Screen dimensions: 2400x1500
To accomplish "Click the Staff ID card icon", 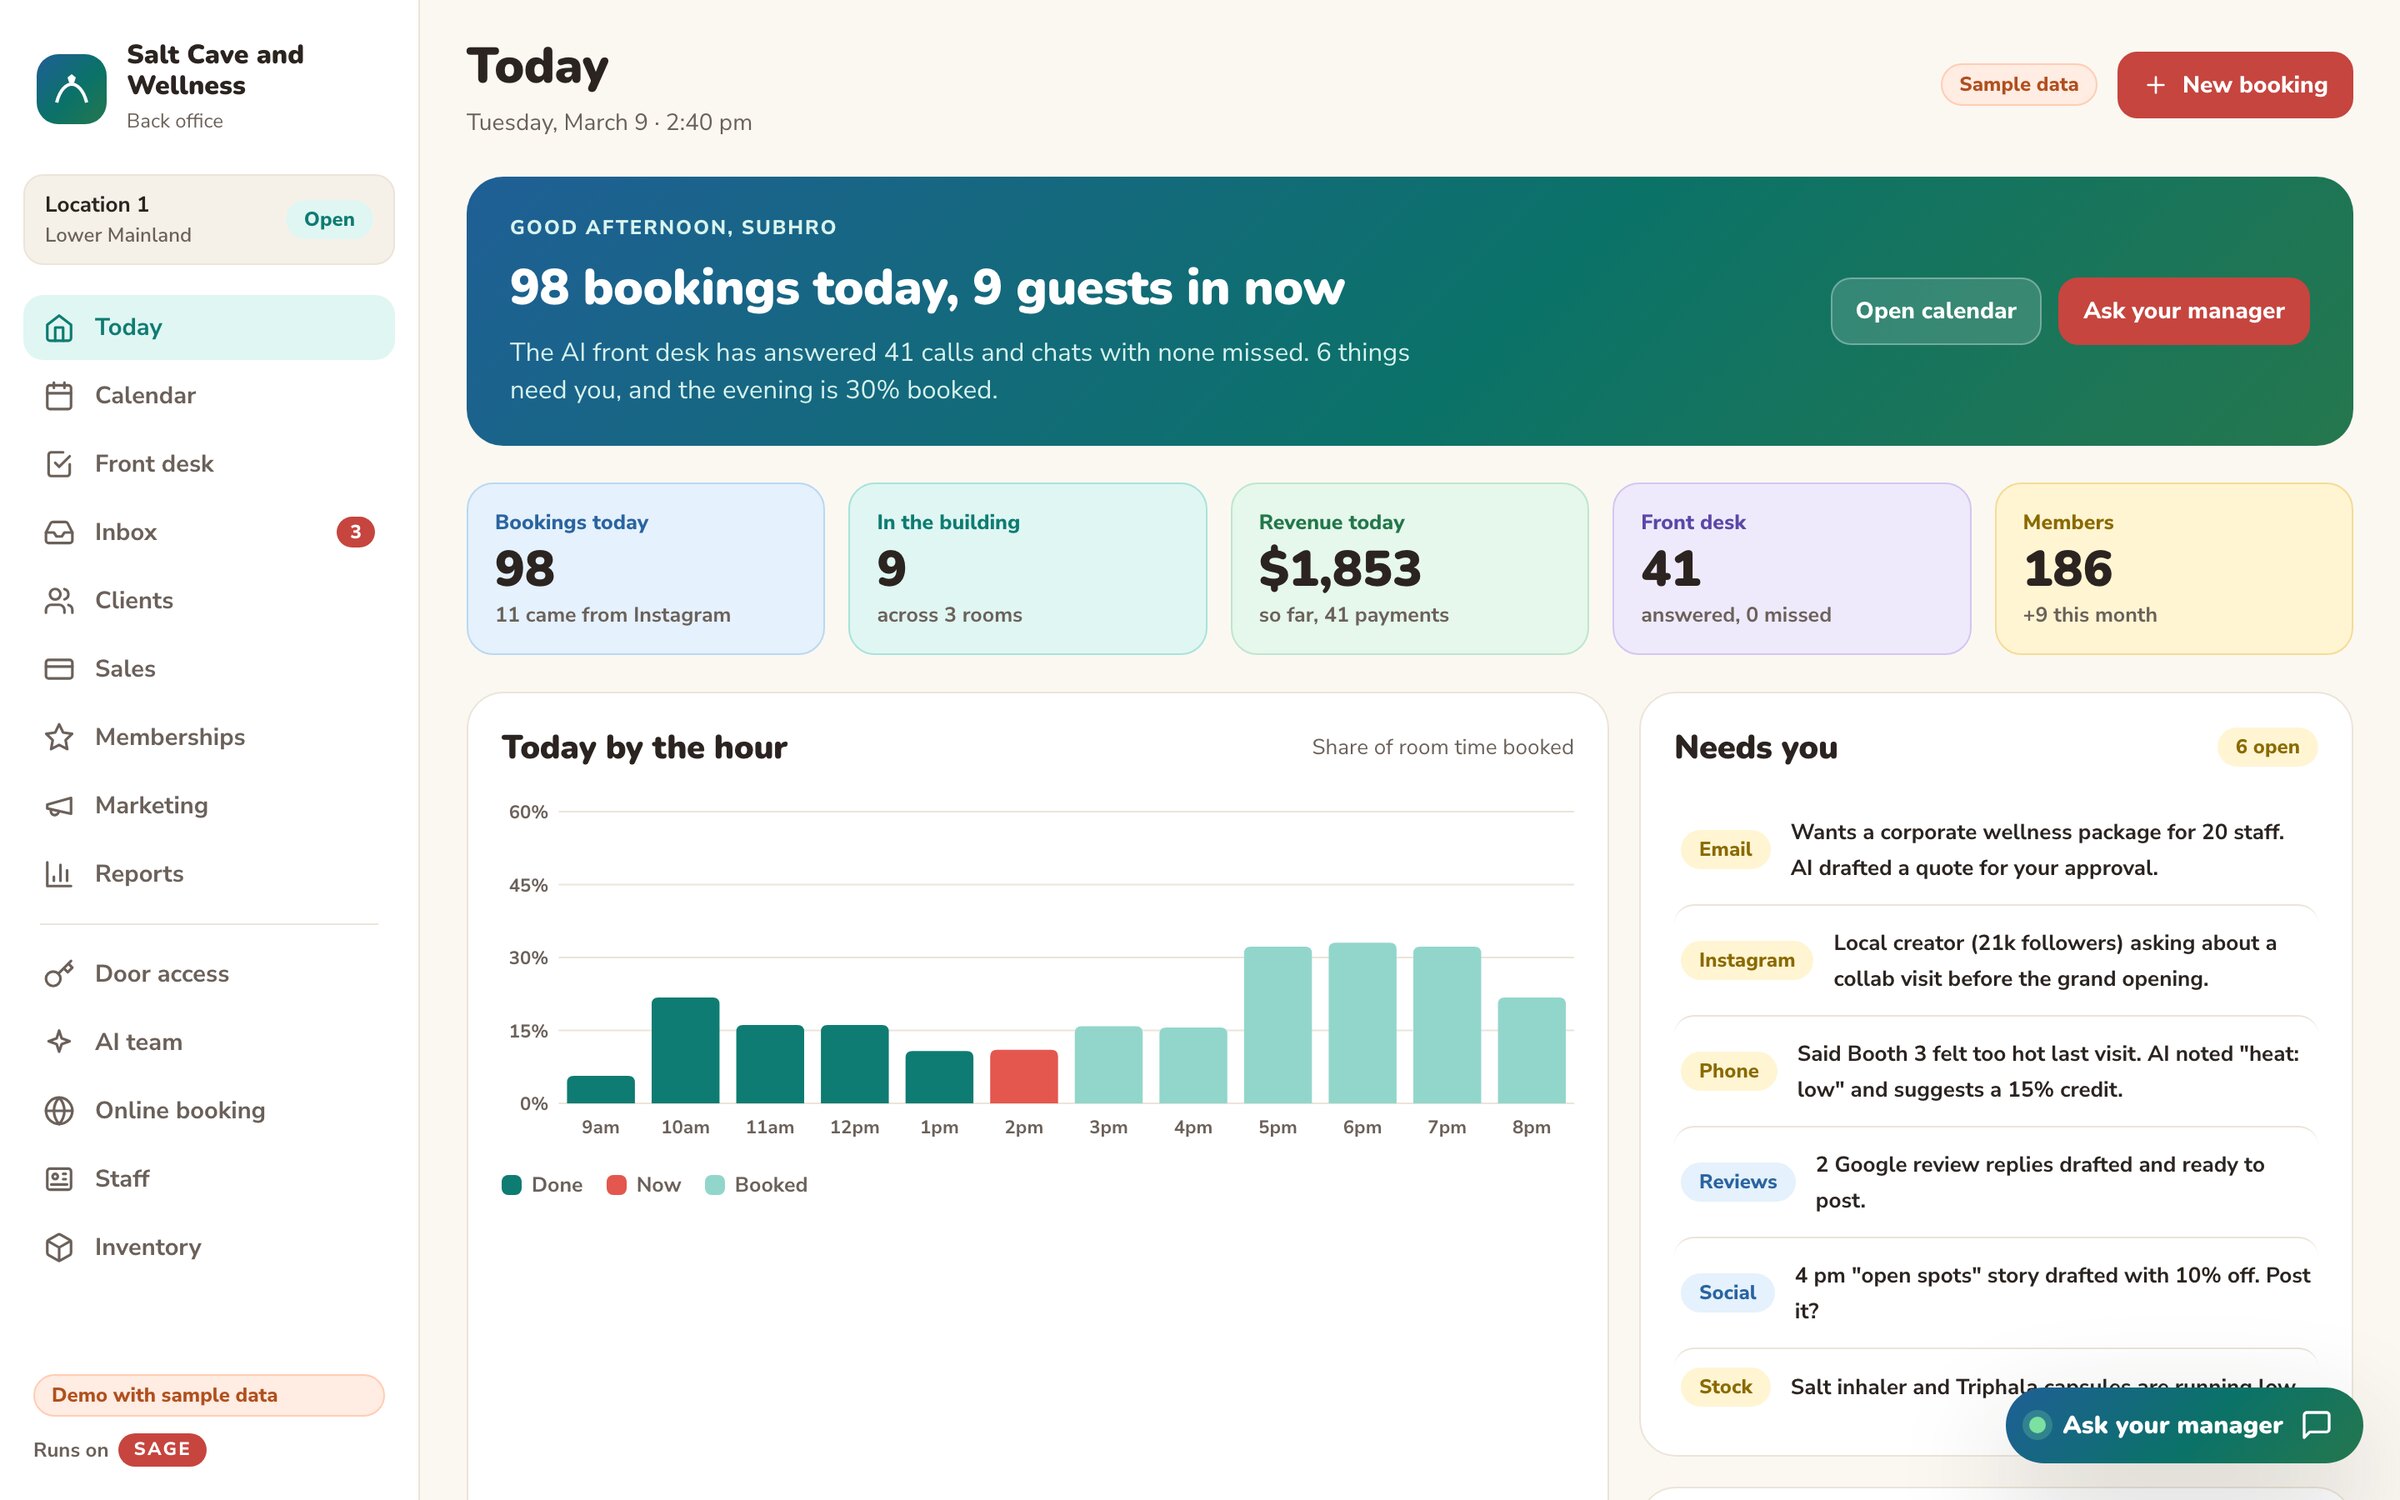I will pyautogui.click(x=59, y=1178).
